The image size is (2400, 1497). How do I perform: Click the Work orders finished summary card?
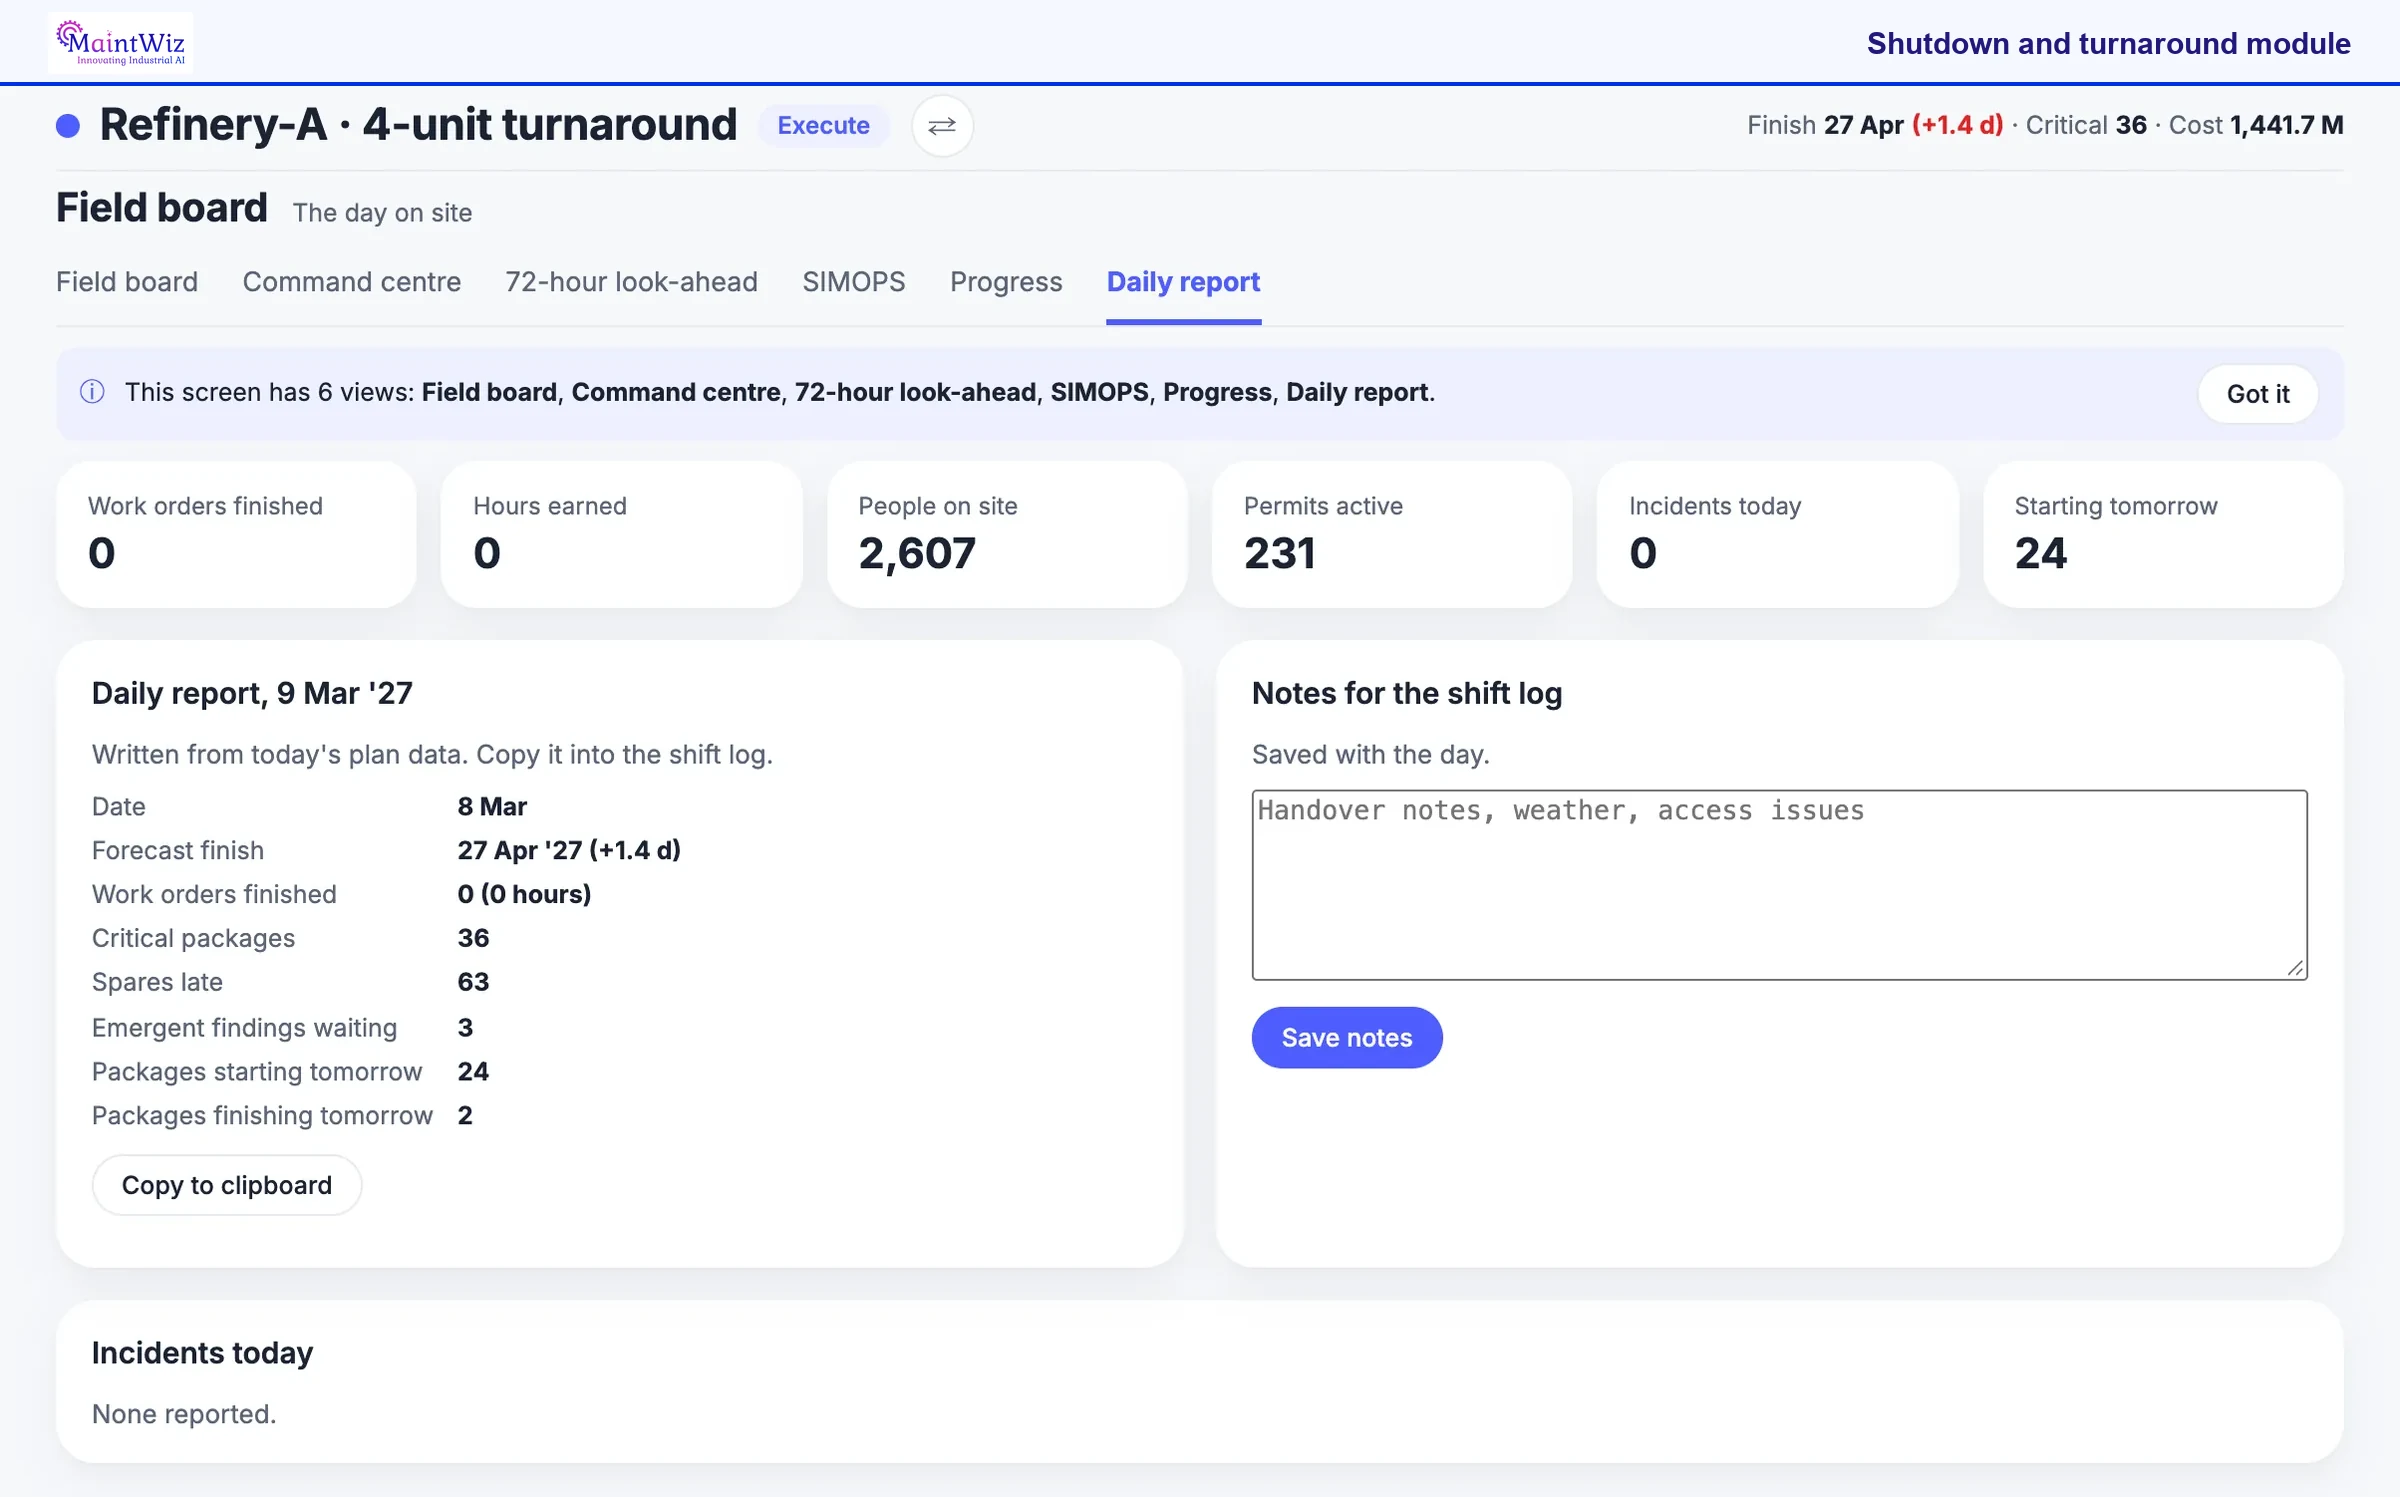pos(236,534)
